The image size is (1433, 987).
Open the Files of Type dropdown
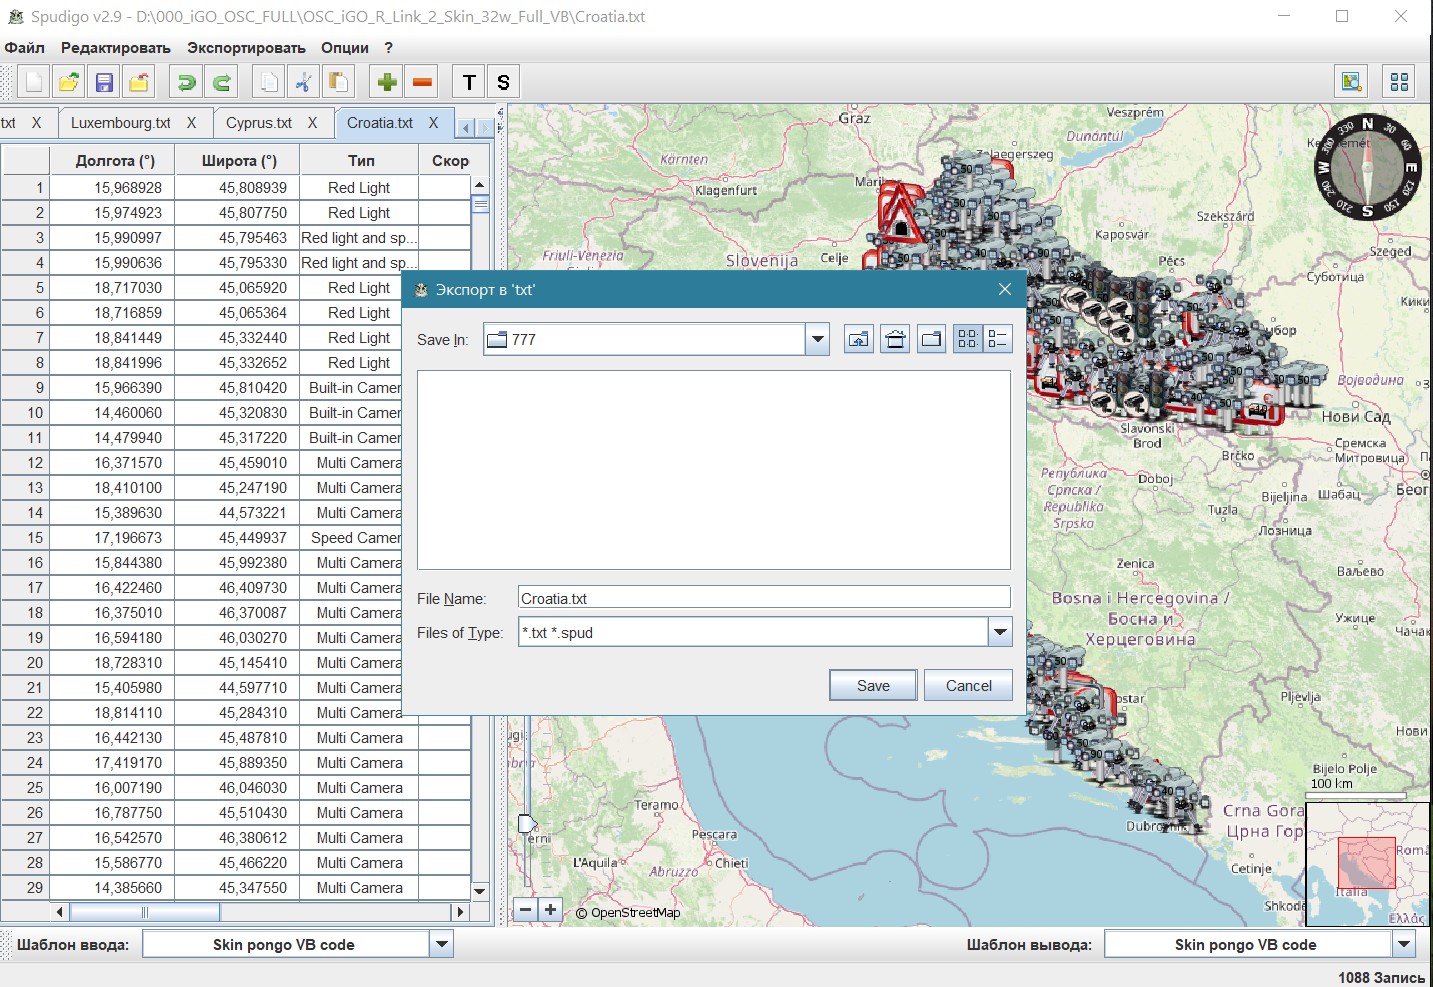(1000, 632)
